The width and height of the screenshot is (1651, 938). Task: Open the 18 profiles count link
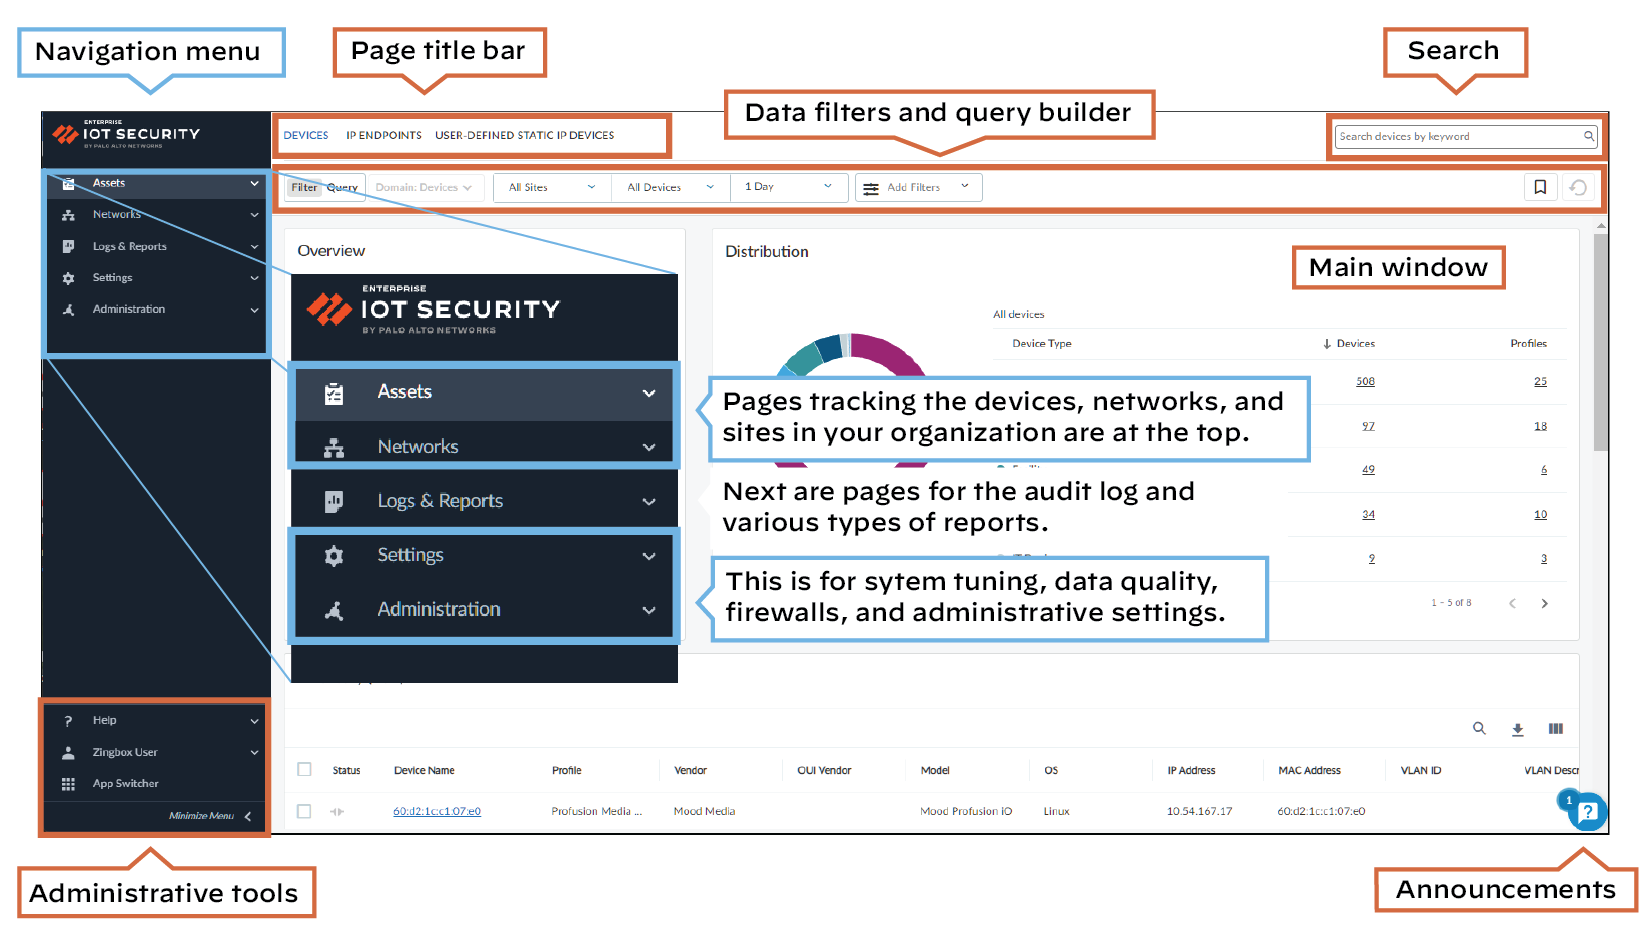pyautogui.click(x=1540, y=427)
